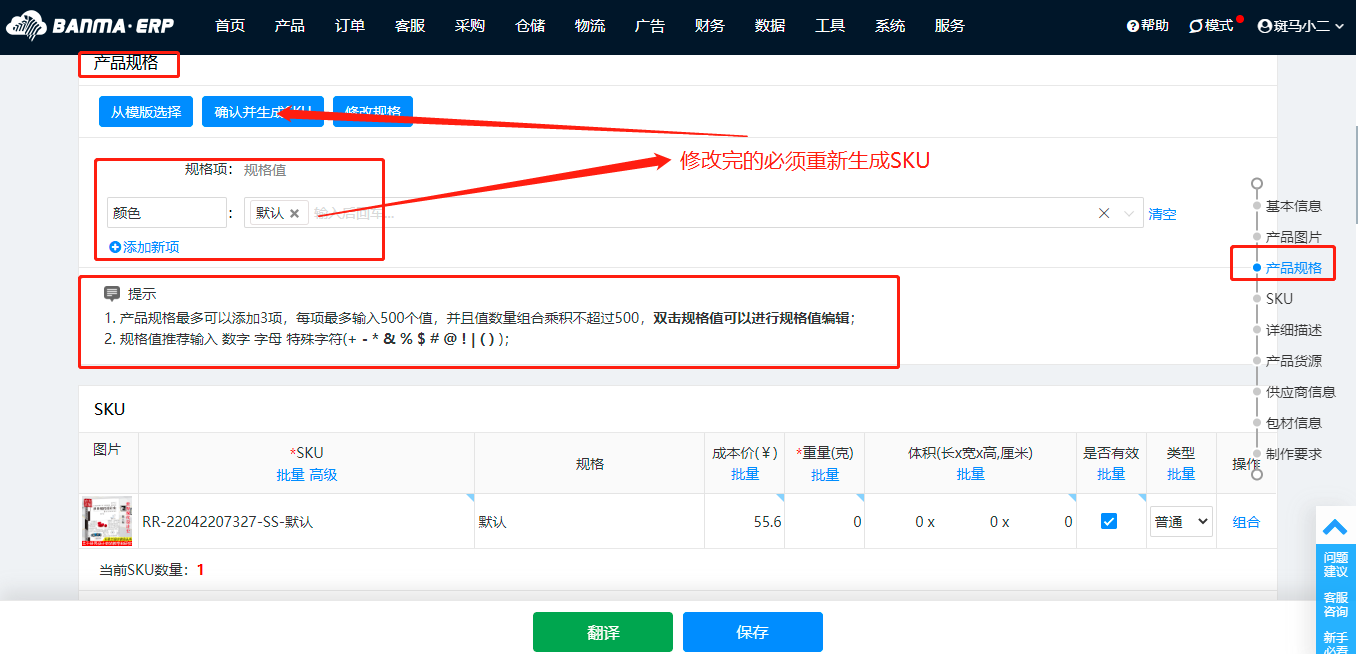The image size is (1358, 654).
Task: Click 高级 under SKU column header
Action: 323,475
